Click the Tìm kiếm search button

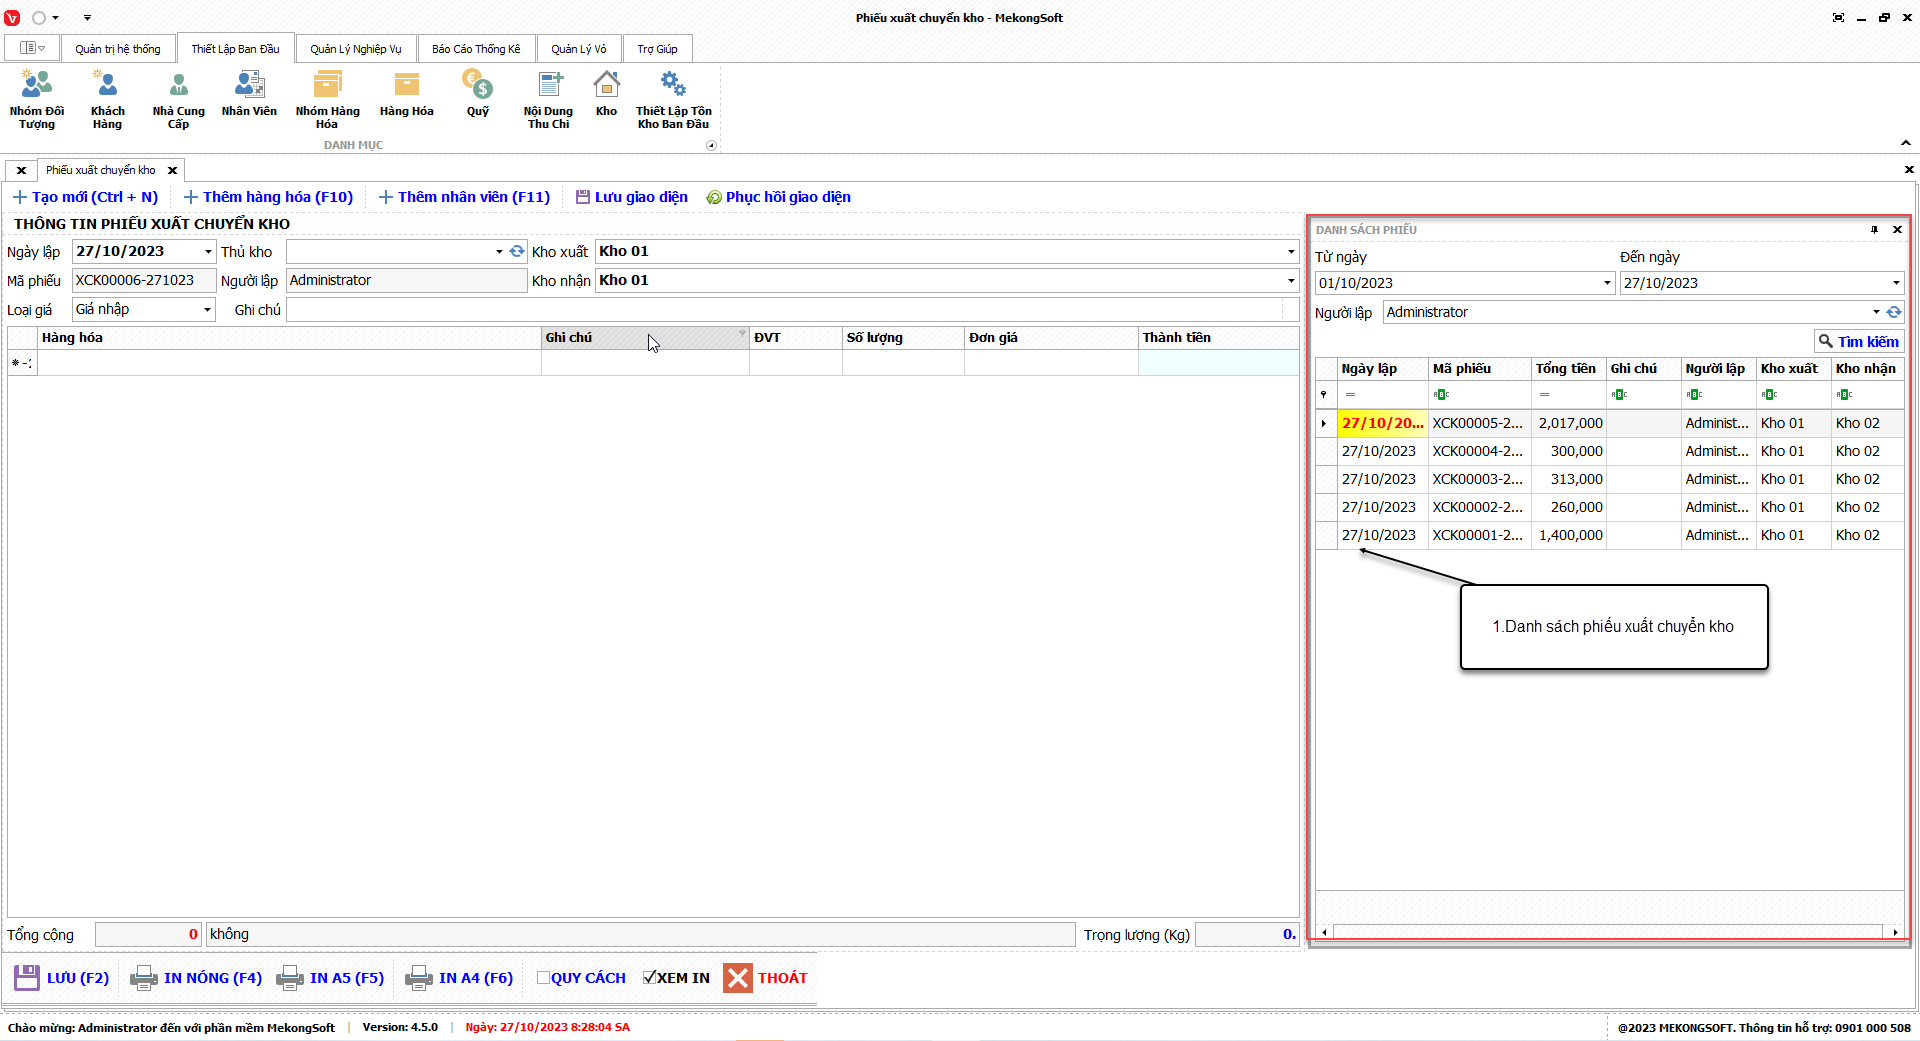[1858, 342]
